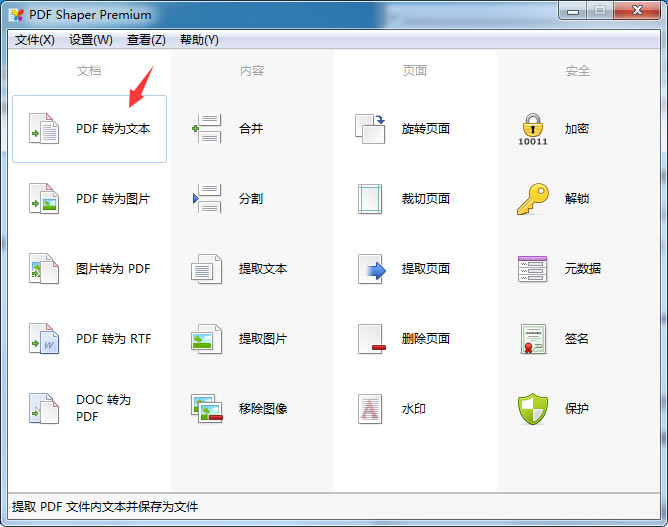Screen dimensions: 668x527
Task: Choose the 加密 label
Action: (577, 129)
